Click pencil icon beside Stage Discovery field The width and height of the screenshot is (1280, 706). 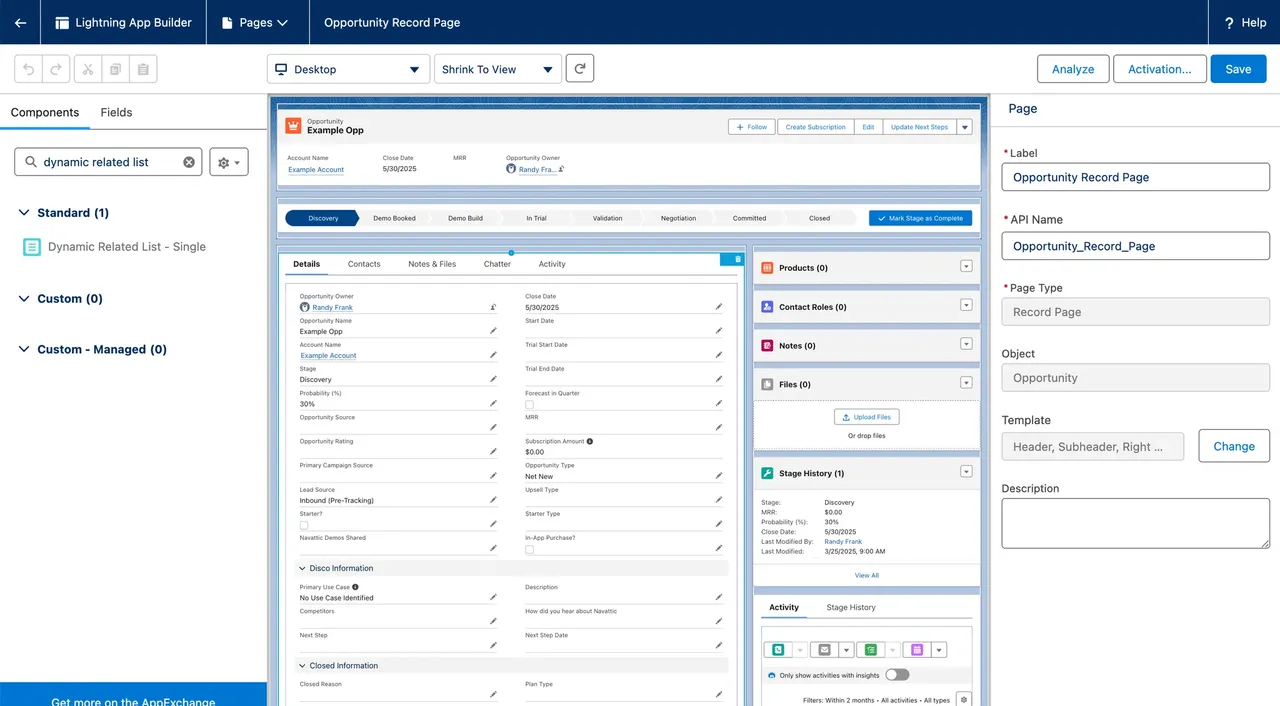(493, 379)
